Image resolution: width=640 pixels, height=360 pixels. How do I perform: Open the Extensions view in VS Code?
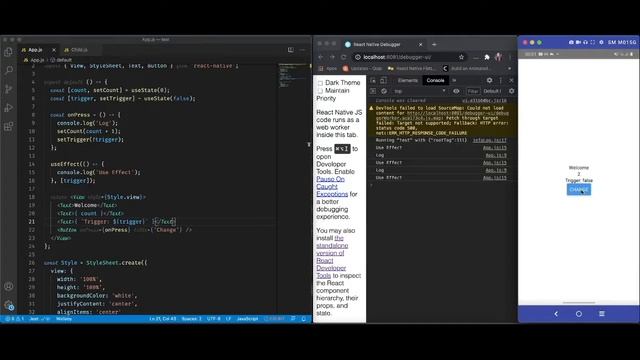pyautogui.click(x=8, y=127)
